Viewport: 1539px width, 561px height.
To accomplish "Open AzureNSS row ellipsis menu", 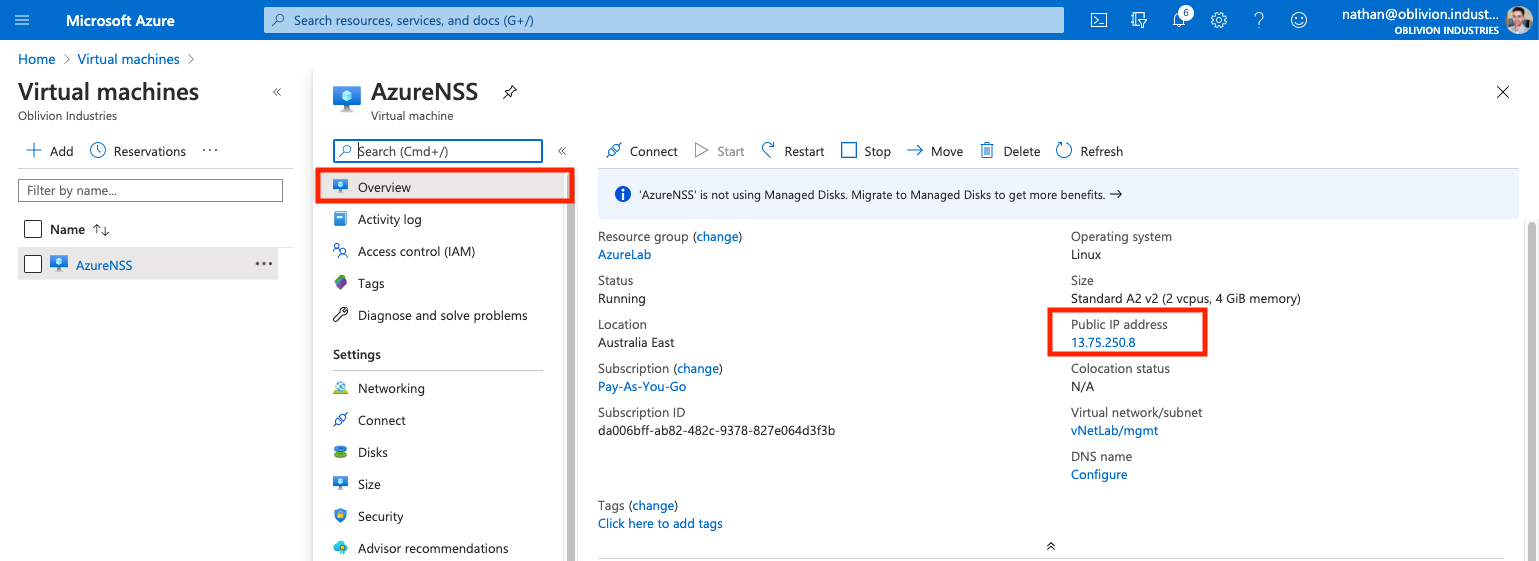I will [x=263, y=264].
